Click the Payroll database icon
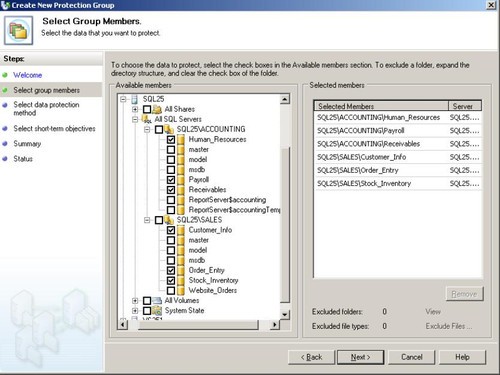 [181, 180]
